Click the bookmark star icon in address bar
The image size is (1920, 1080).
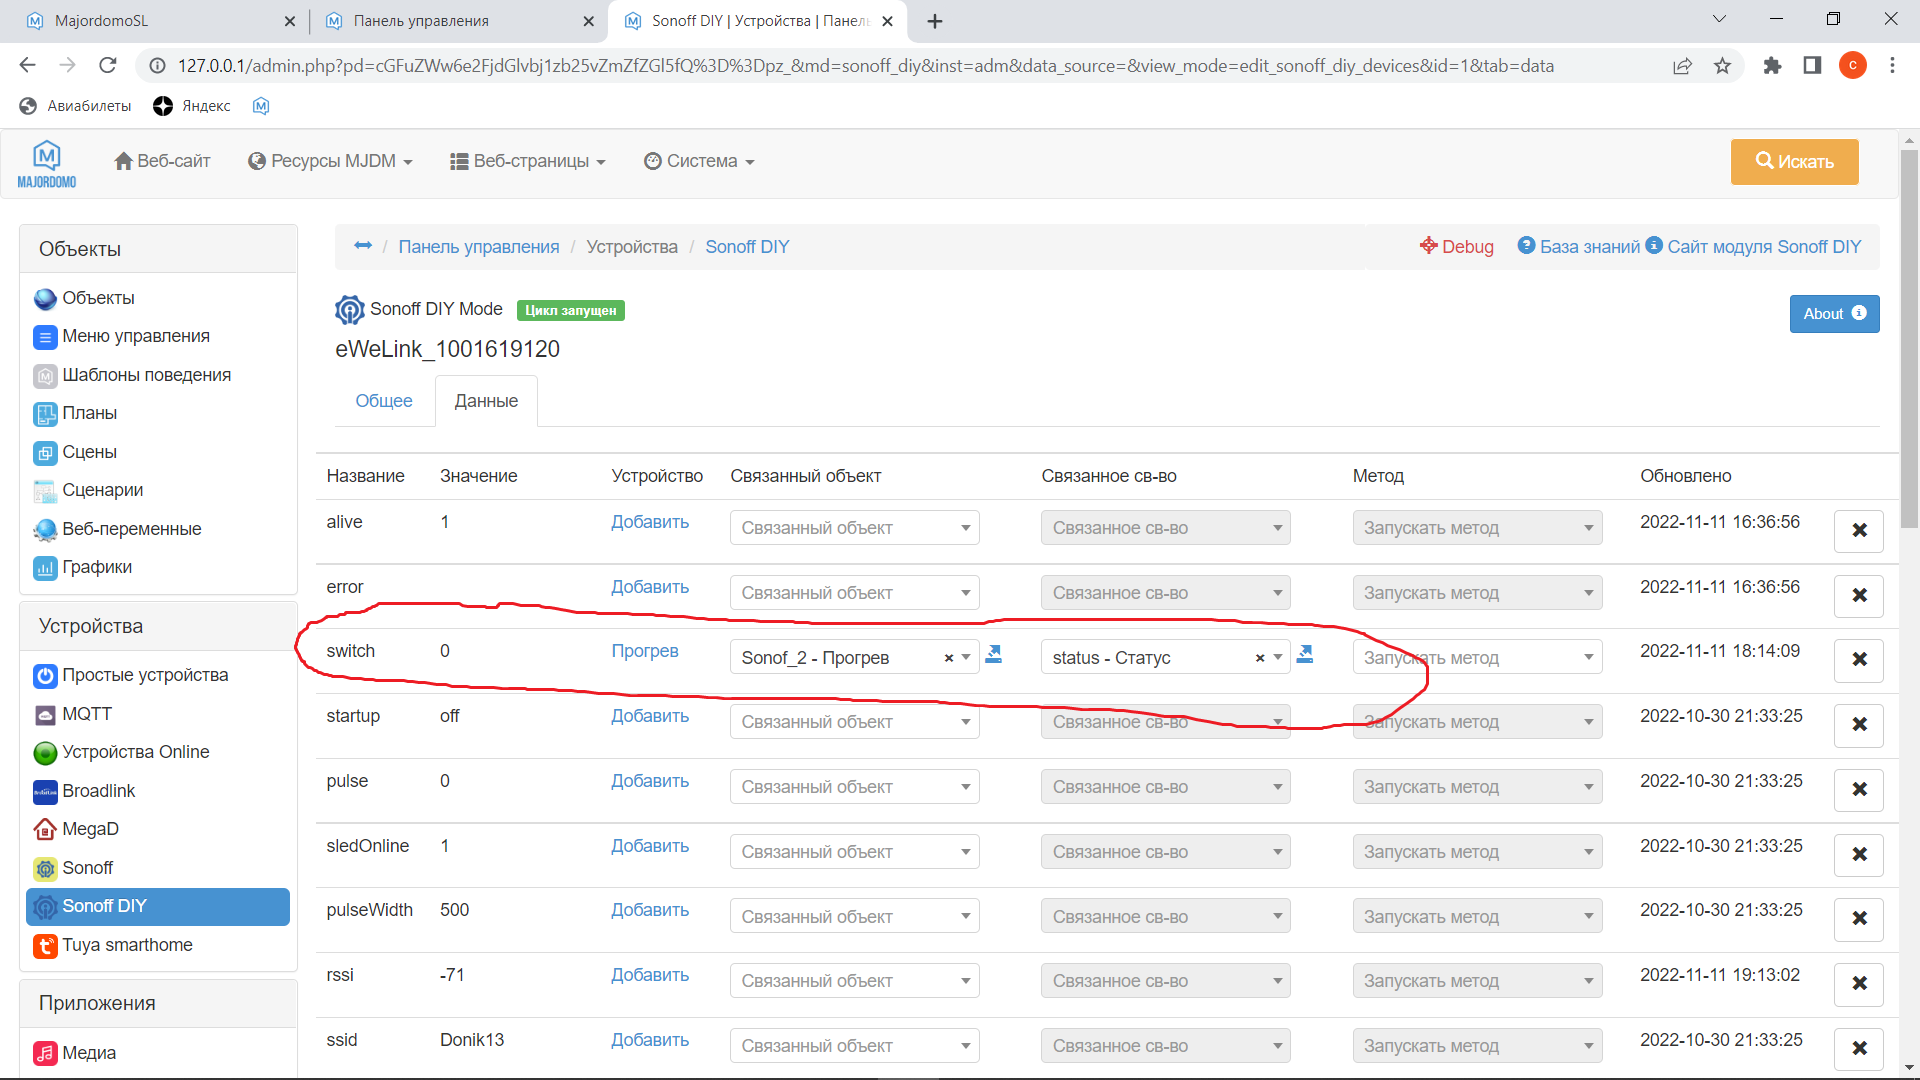[x=1722, y=66]
